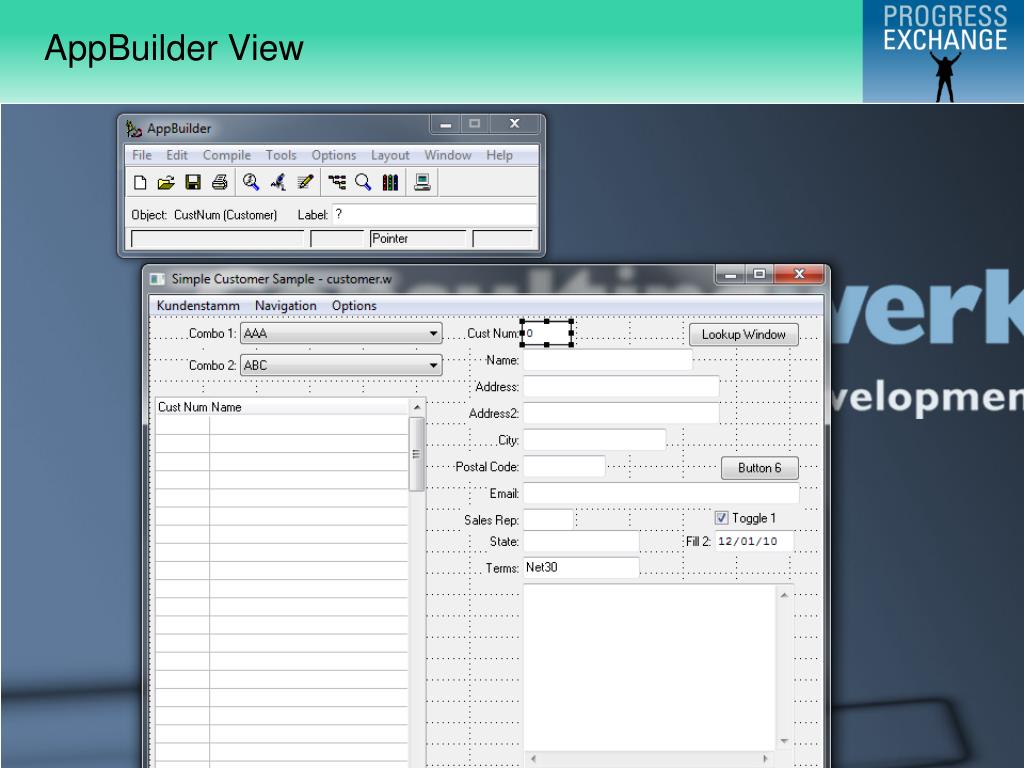1024x768 pixels.
Task: Click the Save floppy disk icon
Action: click(193, 182)
